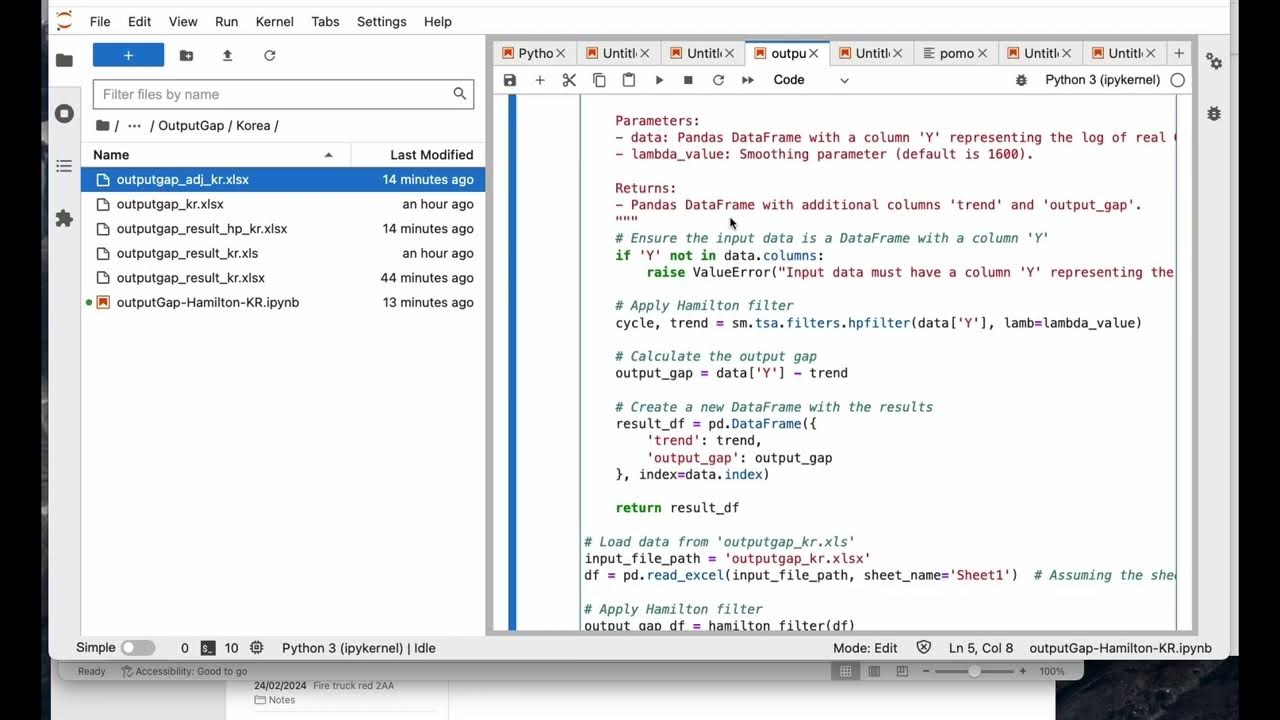
Task: Insert a cell below with toolbar plus
Action: click(x=540, y=80)
